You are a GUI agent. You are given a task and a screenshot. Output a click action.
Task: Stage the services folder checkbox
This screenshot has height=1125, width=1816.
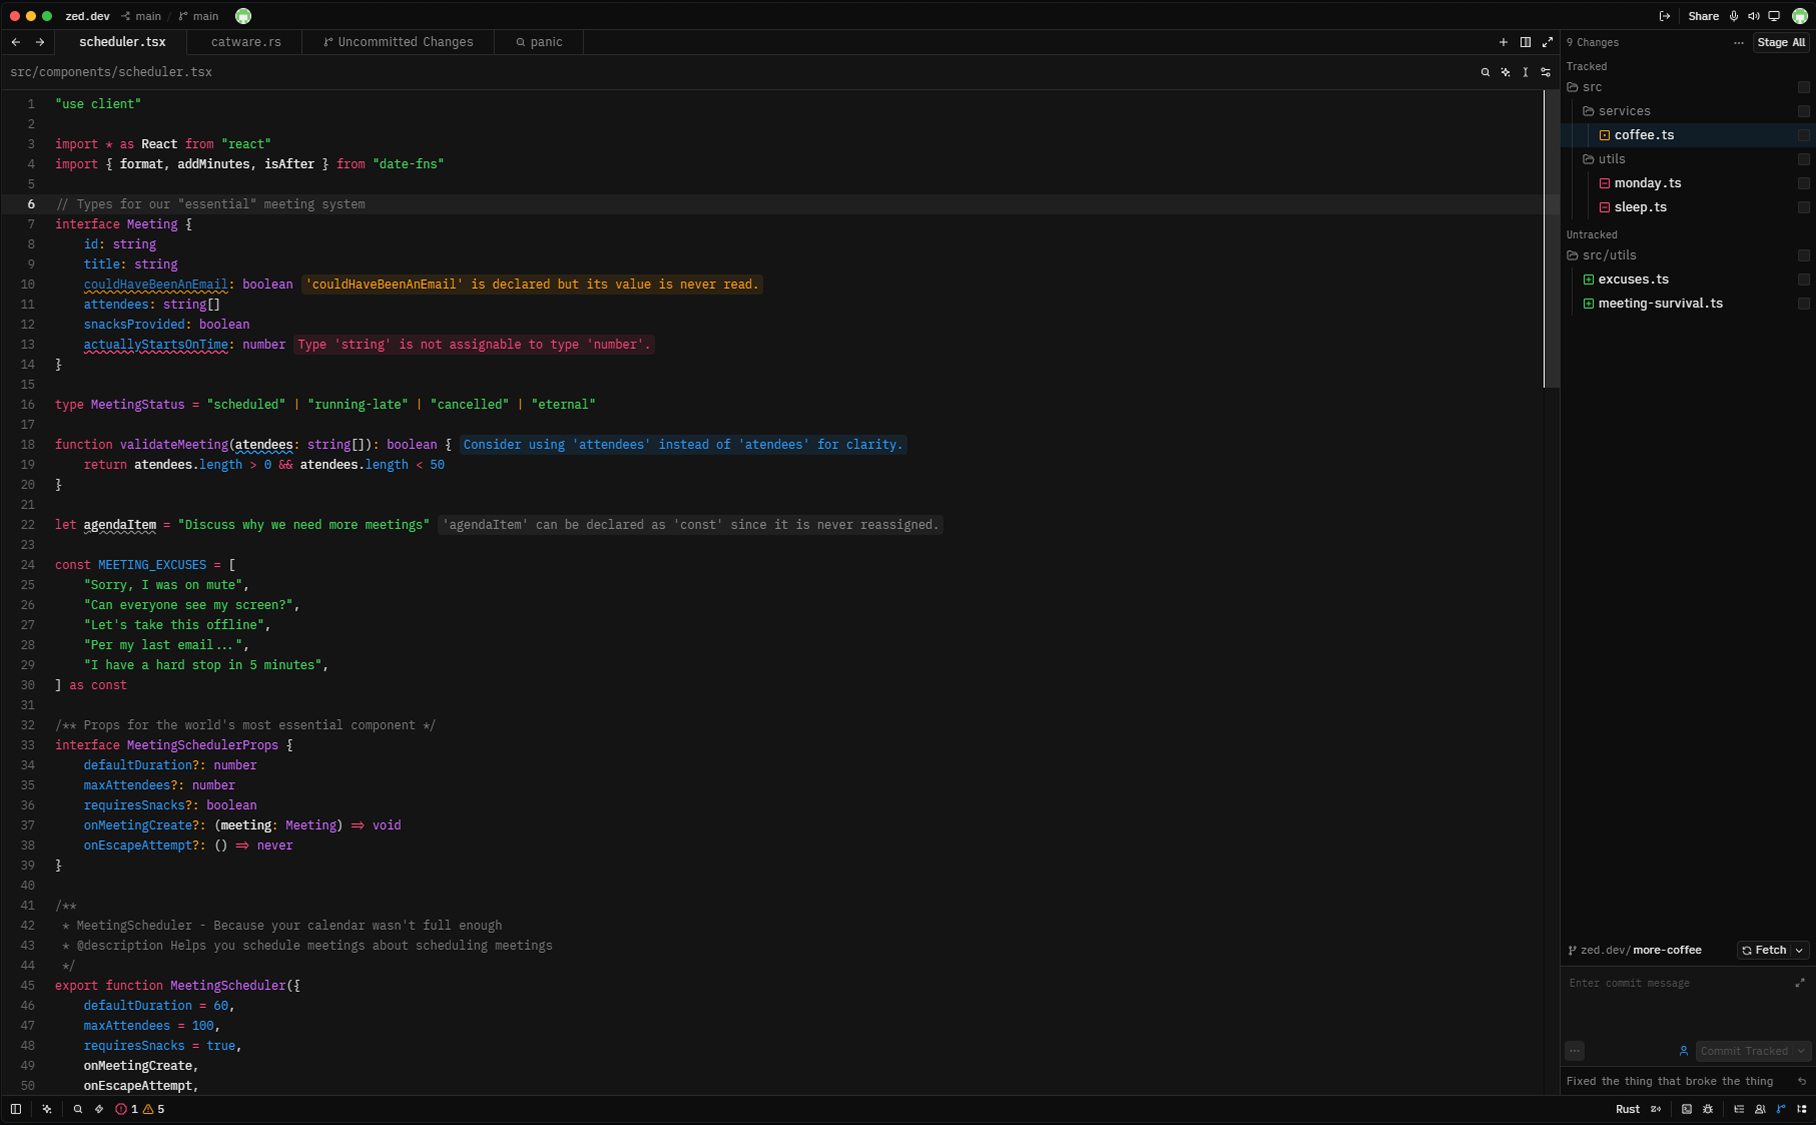point(1804,111)
